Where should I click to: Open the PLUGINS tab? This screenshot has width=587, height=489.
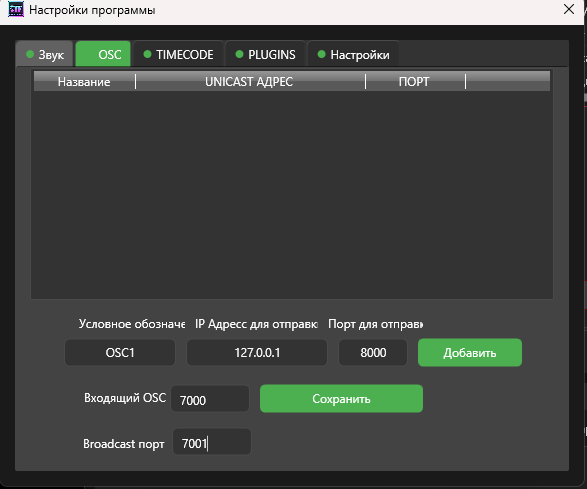coord(265,54)
